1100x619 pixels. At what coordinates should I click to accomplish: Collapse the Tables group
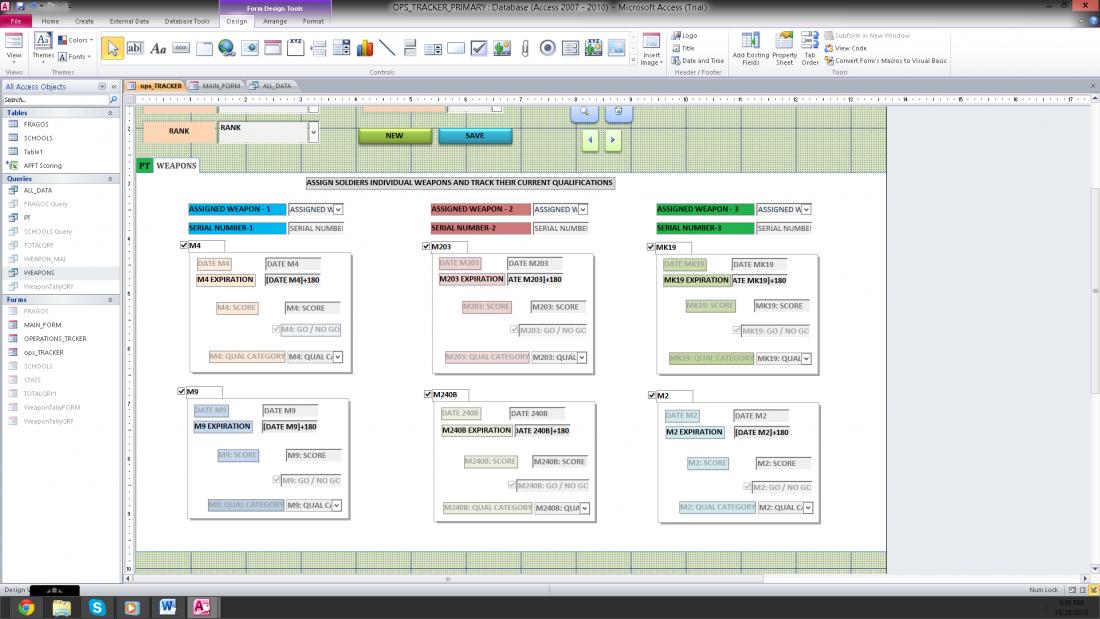110,113
